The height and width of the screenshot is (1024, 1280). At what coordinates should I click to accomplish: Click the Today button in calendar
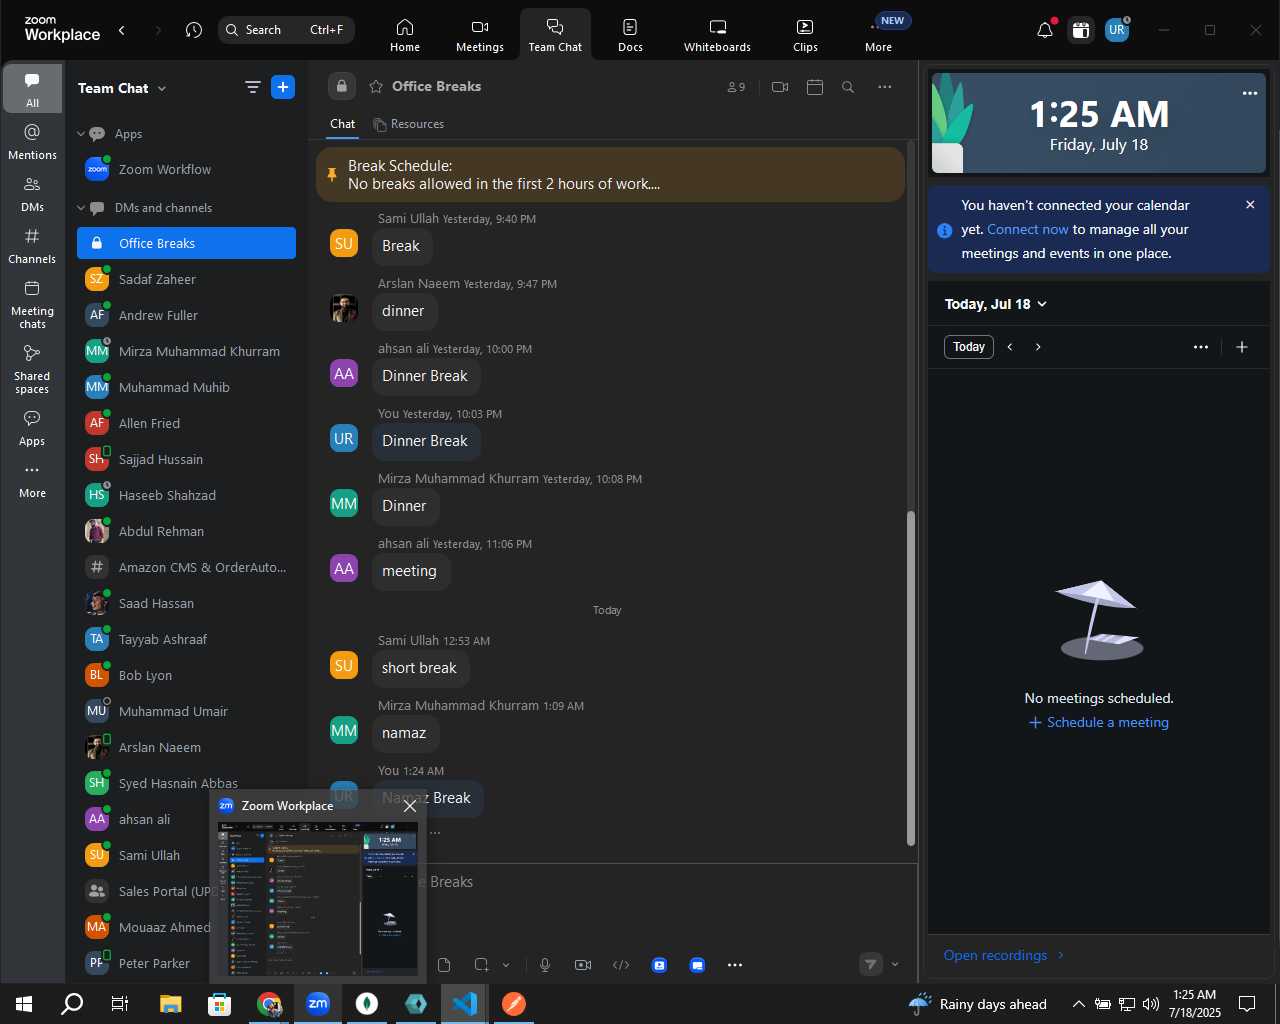[969, 347]
